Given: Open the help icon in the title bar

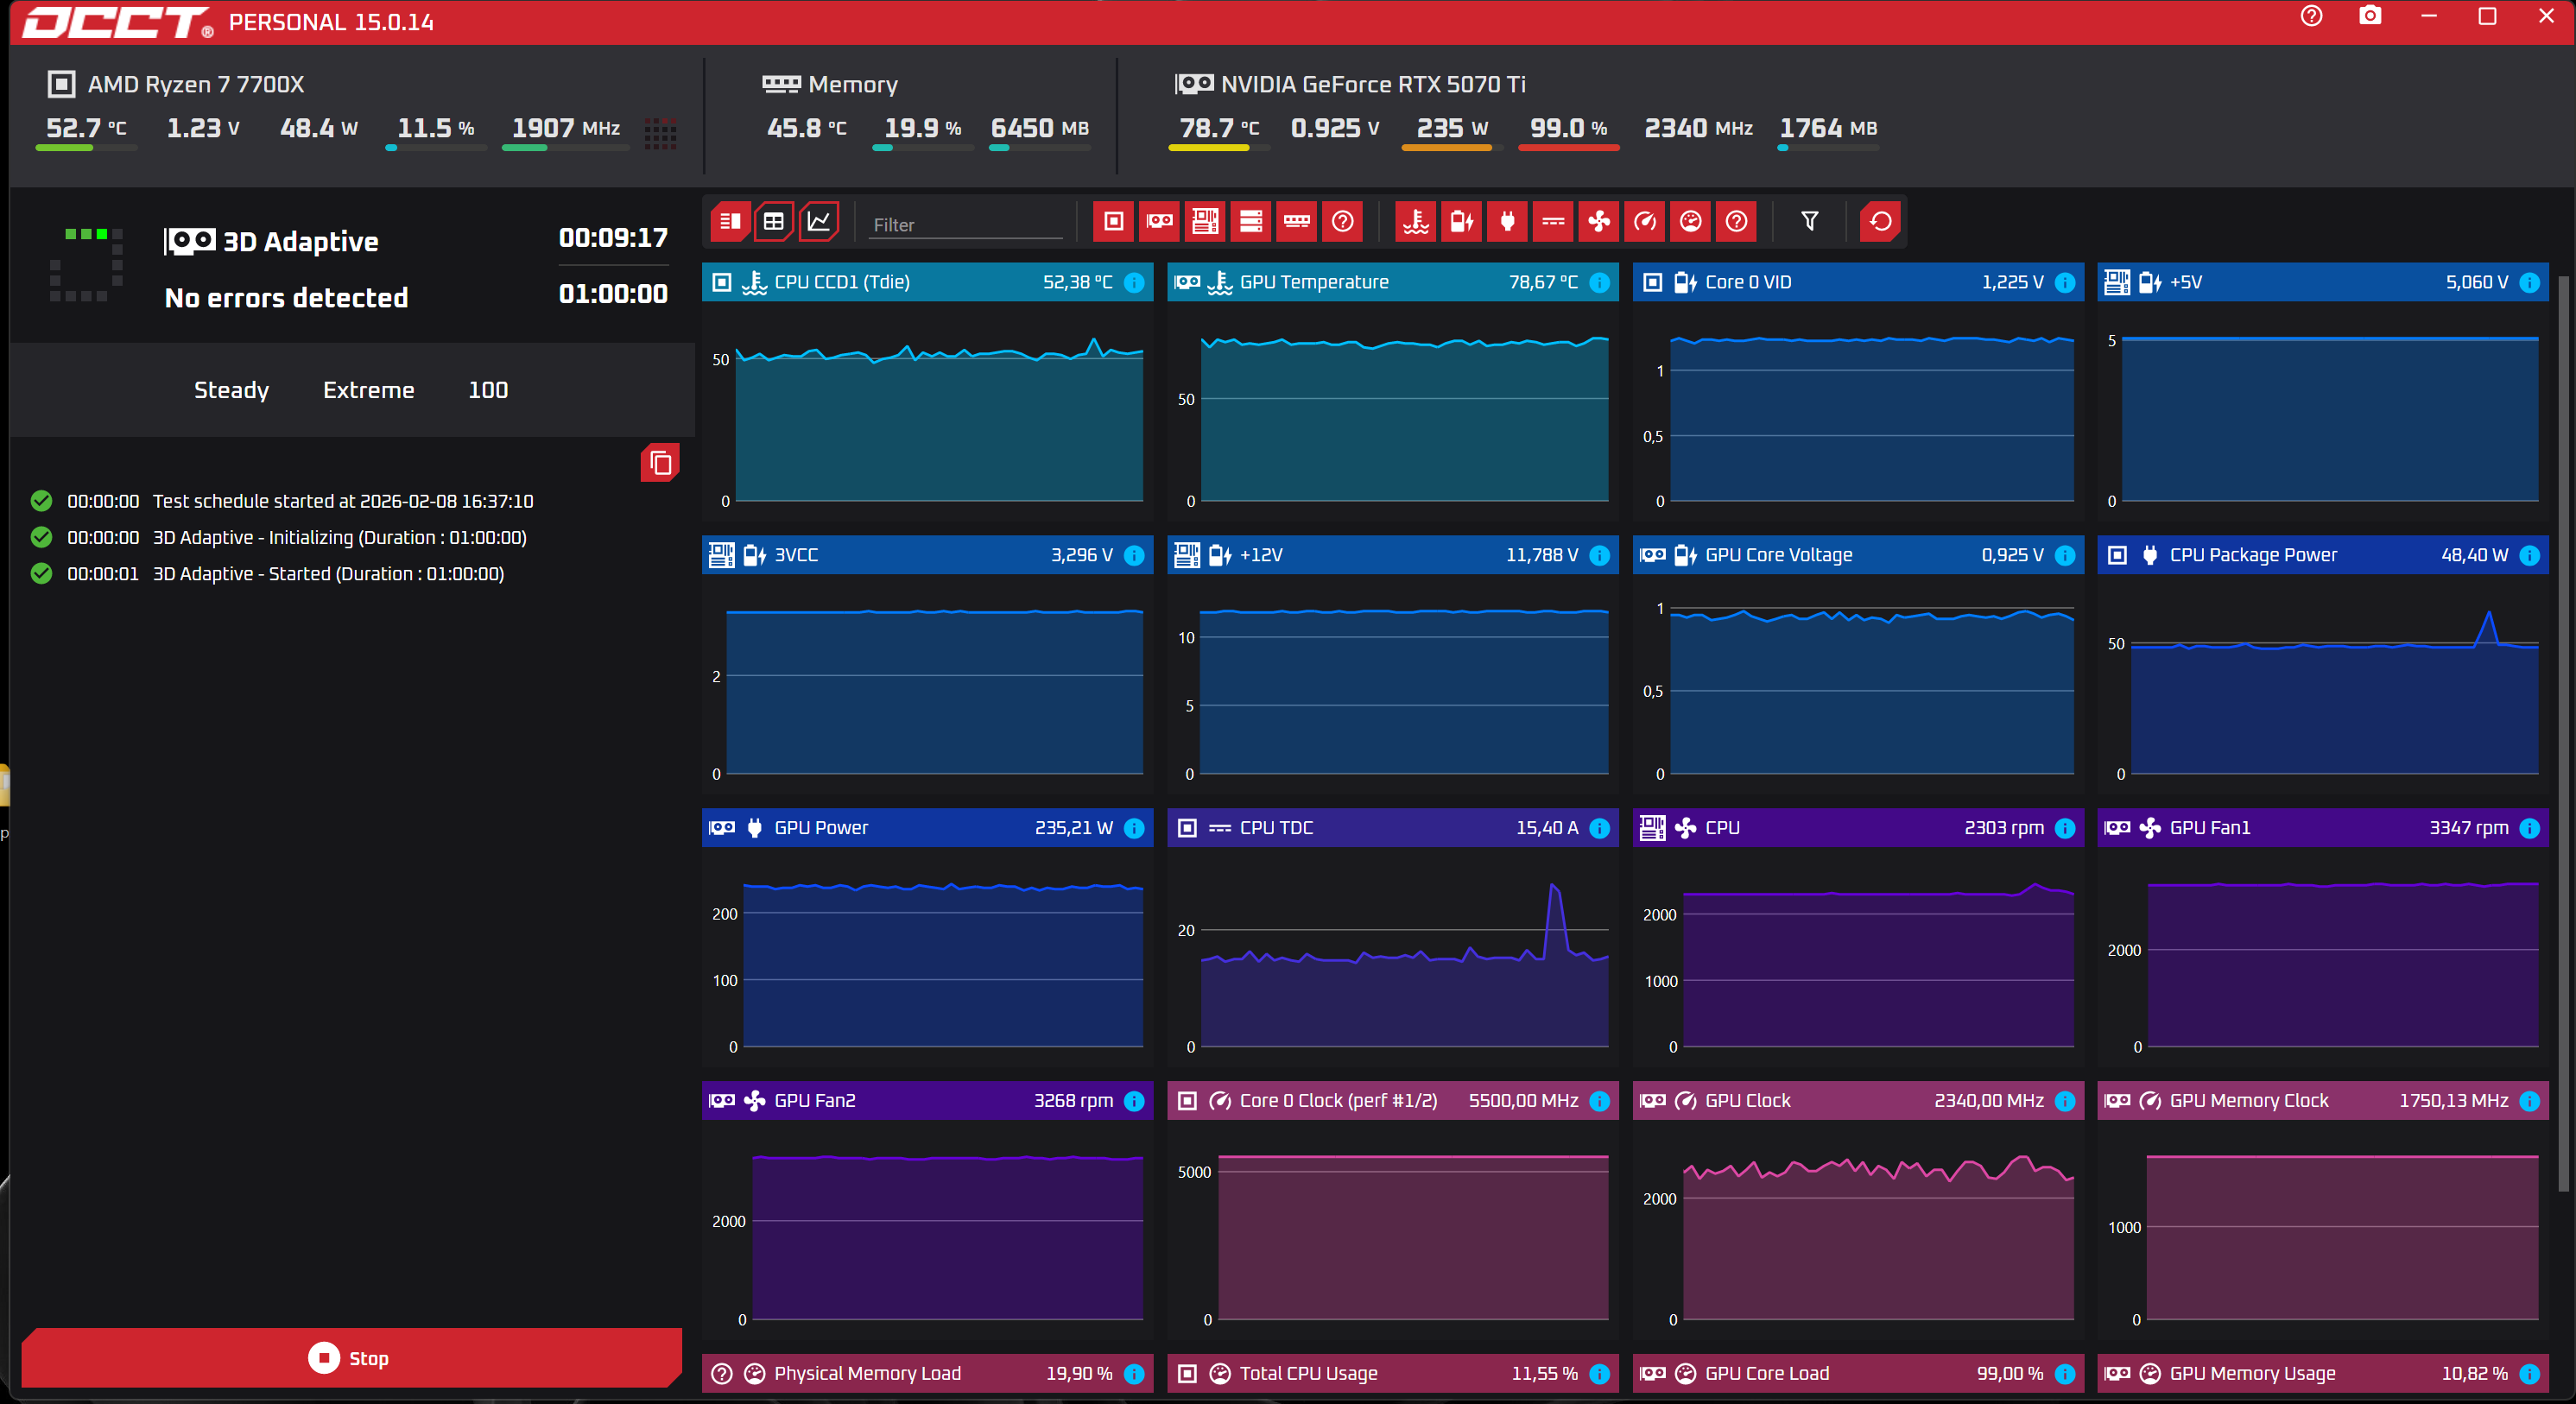Looking at the screenshot, I should point(2311,17).
